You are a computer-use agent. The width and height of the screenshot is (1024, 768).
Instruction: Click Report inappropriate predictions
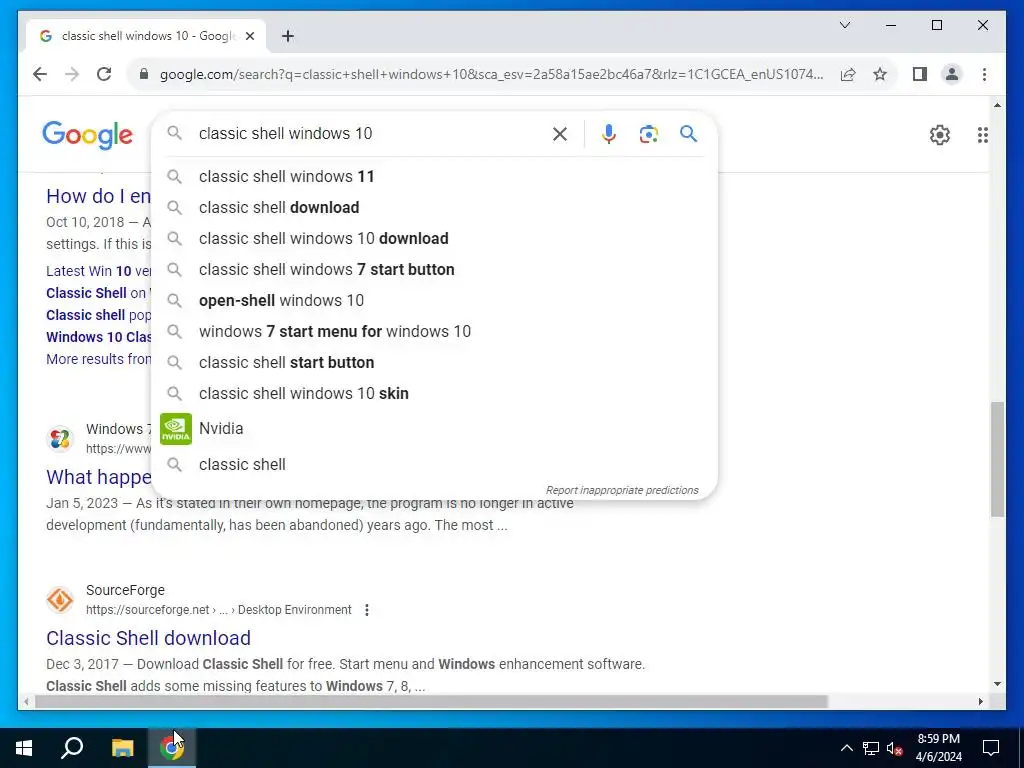pos(622,490)
